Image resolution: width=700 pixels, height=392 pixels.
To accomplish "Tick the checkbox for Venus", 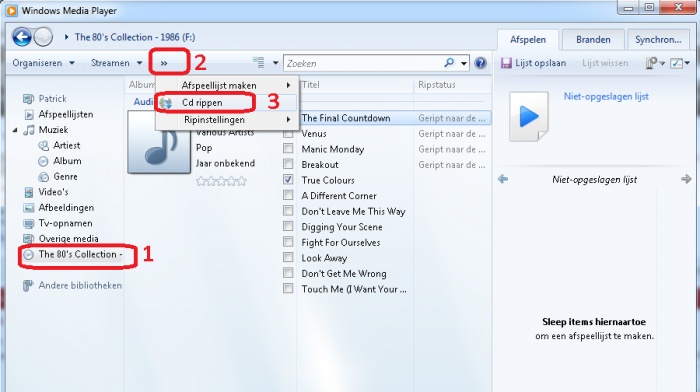I will tap(288, 133).
